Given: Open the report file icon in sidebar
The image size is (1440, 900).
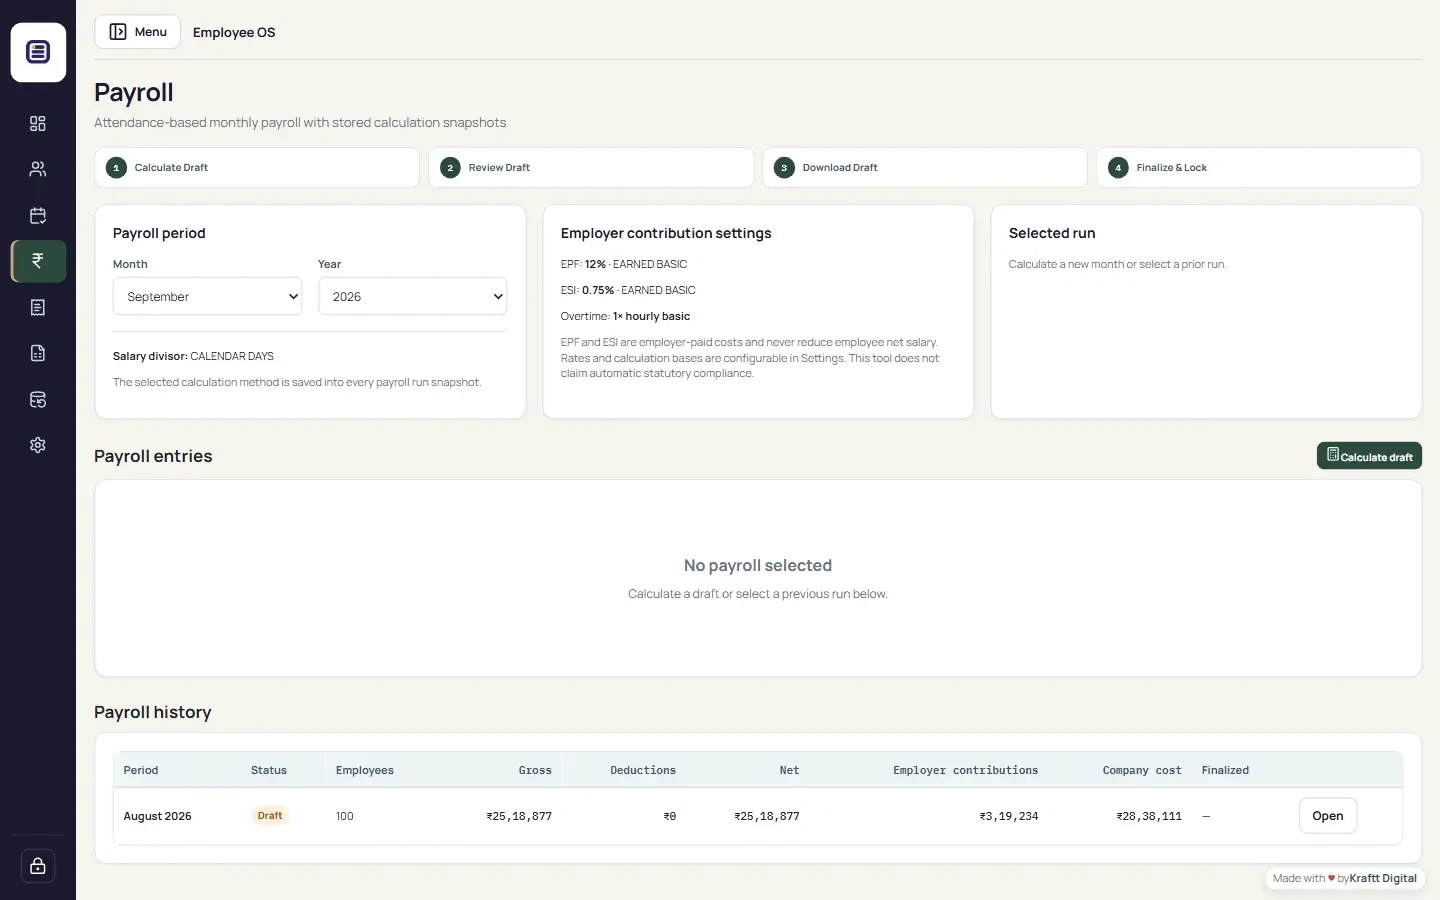Looking at the screenshot, I should [x=38, y=353].
